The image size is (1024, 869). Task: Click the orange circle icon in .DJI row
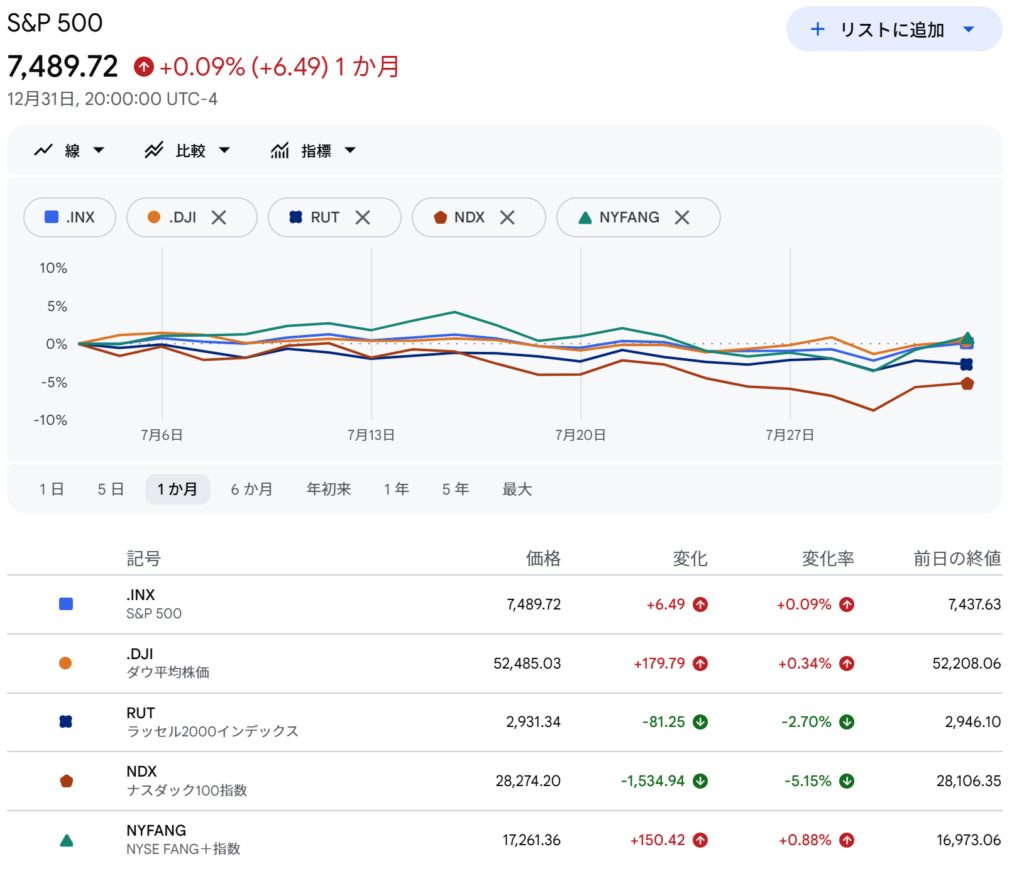[65, 663]
